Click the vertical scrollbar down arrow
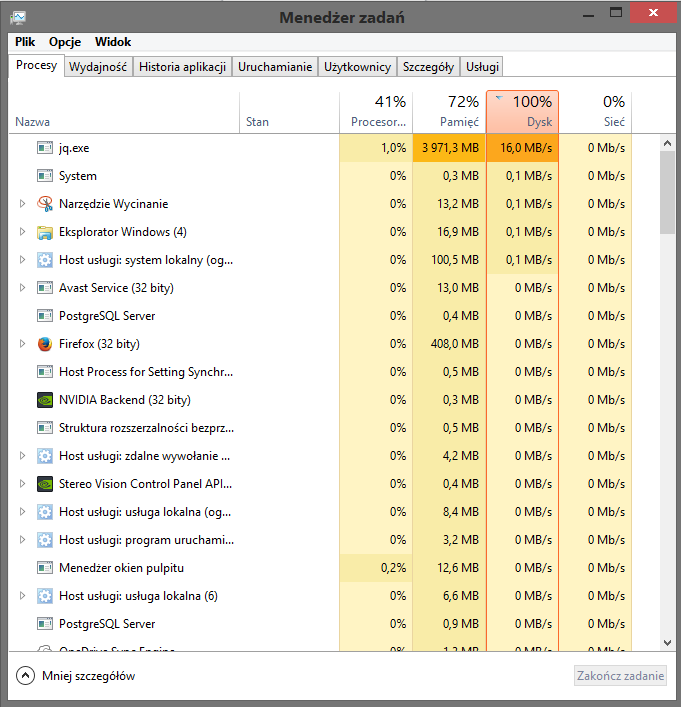This screenshot has width=681, height=707. click(667, 642)
